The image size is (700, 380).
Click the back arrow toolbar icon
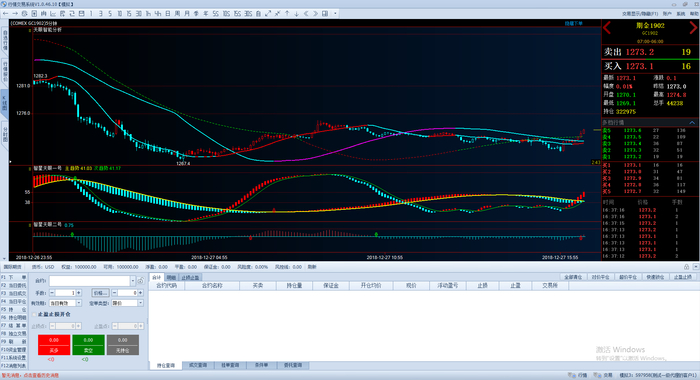click(5, 14)
